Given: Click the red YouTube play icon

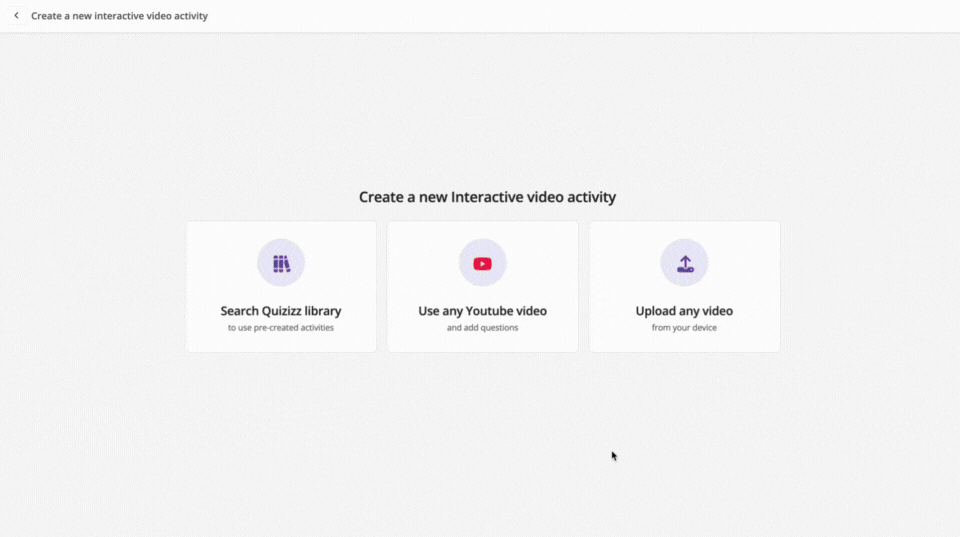Looking at the screenshot, I should tap(482, 264).
